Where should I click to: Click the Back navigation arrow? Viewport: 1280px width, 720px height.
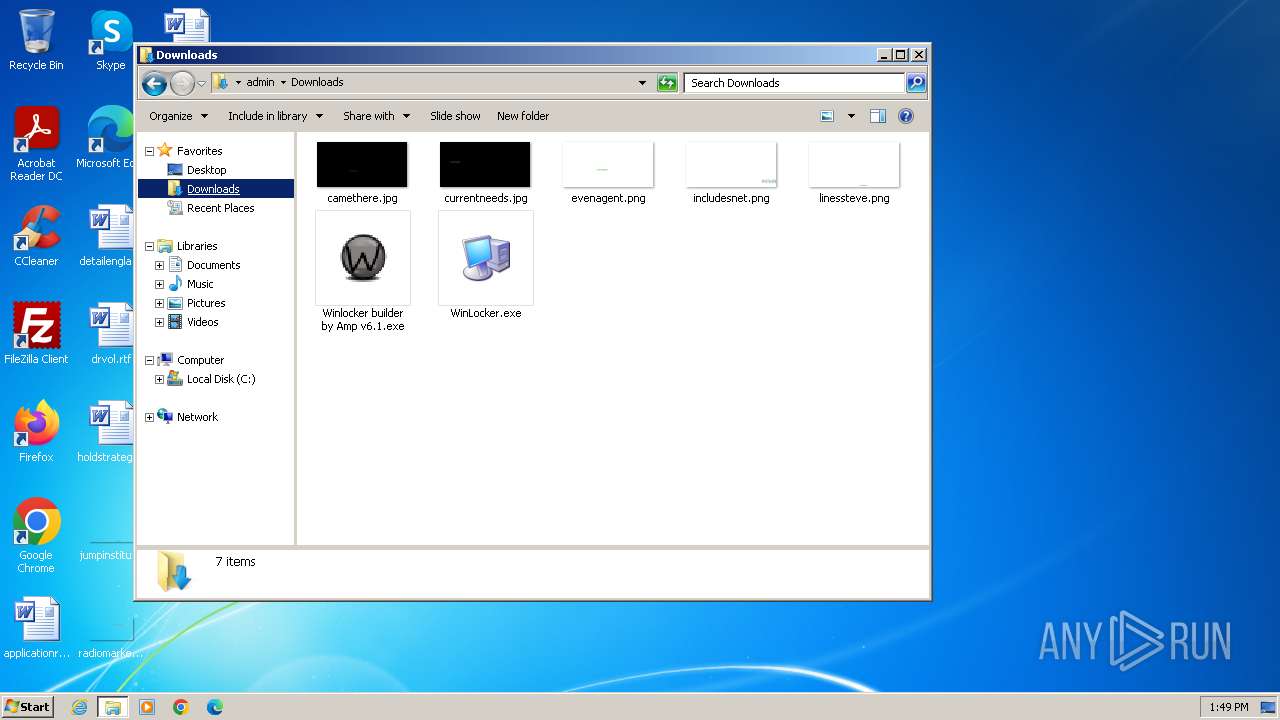(x=154, y=83)
